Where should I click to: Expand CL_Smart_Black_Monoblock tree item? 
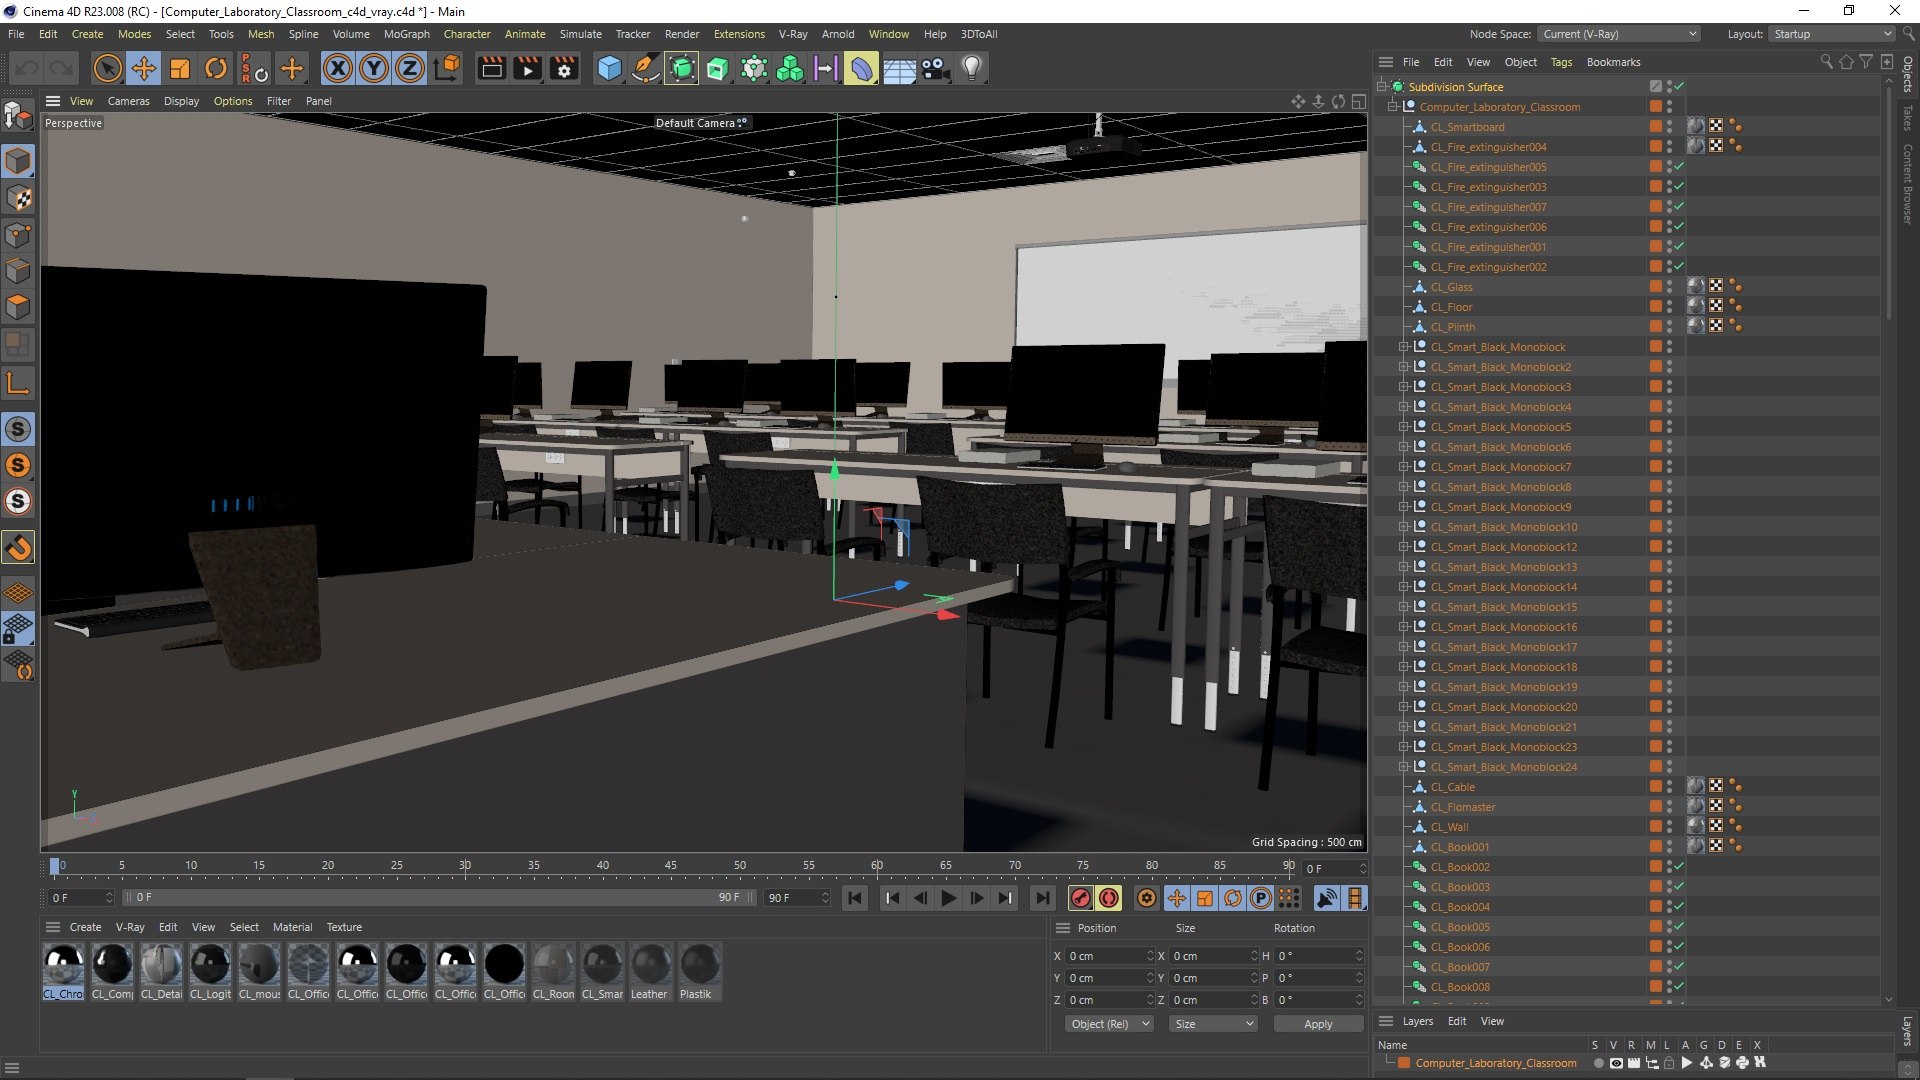point(1404,347)
